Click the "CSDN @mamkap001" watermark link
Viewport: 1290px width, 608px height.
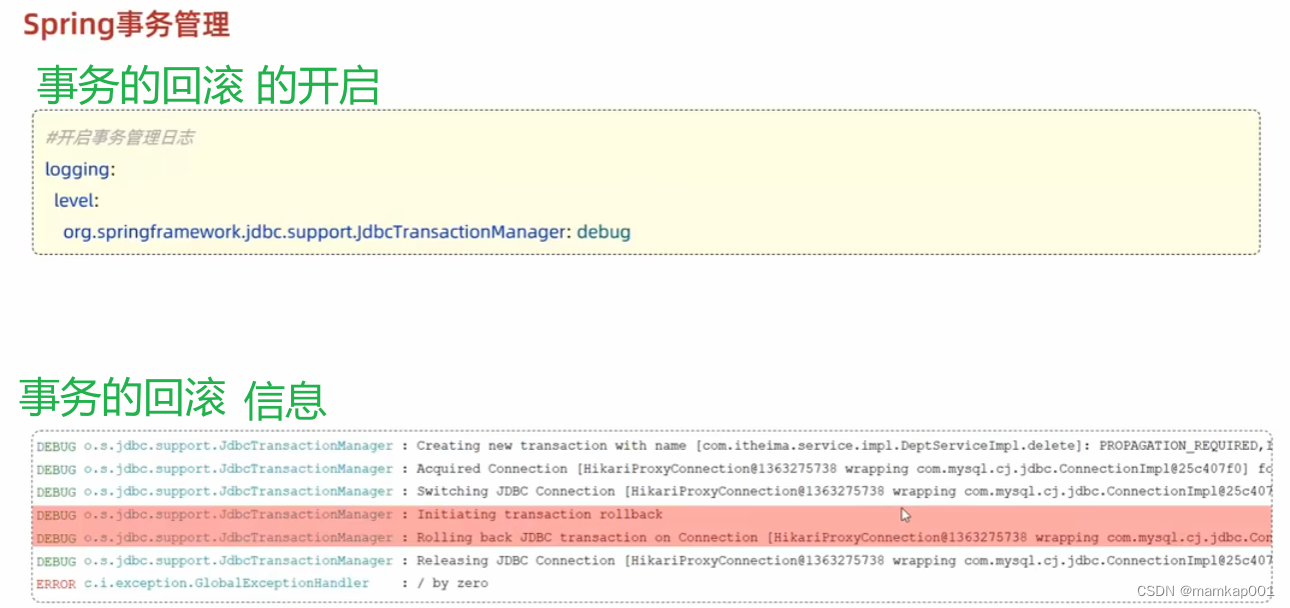tap(1203, 592)
